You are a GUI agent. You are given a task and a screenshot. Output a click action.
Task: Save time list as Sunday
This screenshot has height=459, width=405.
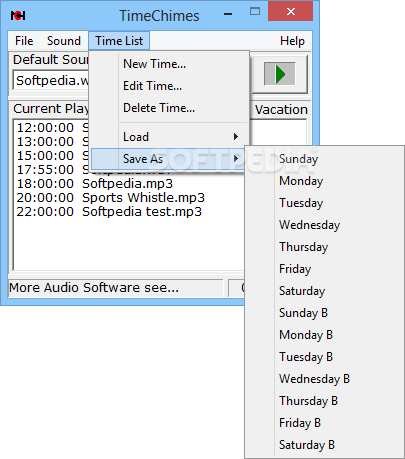pyautogui.click(x=324, y=159)
